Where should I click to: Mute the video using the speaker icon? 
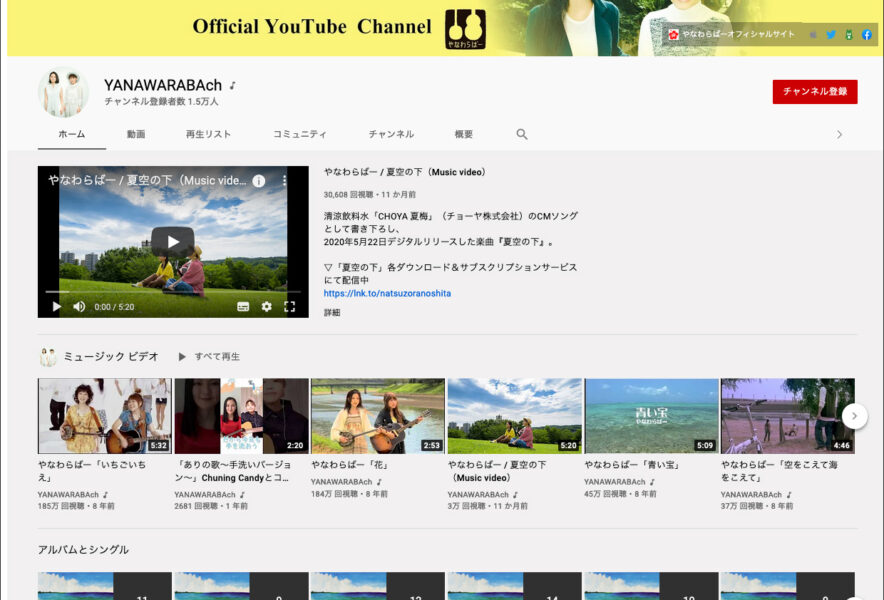(79, 307)
